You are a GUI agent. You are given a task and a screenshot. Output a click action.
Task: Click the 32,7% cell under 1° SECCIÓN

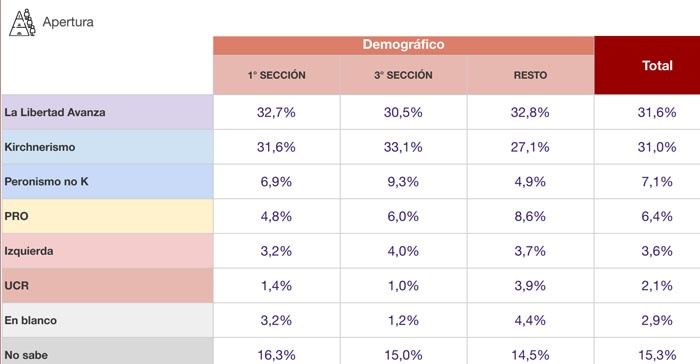pos(277,112)
